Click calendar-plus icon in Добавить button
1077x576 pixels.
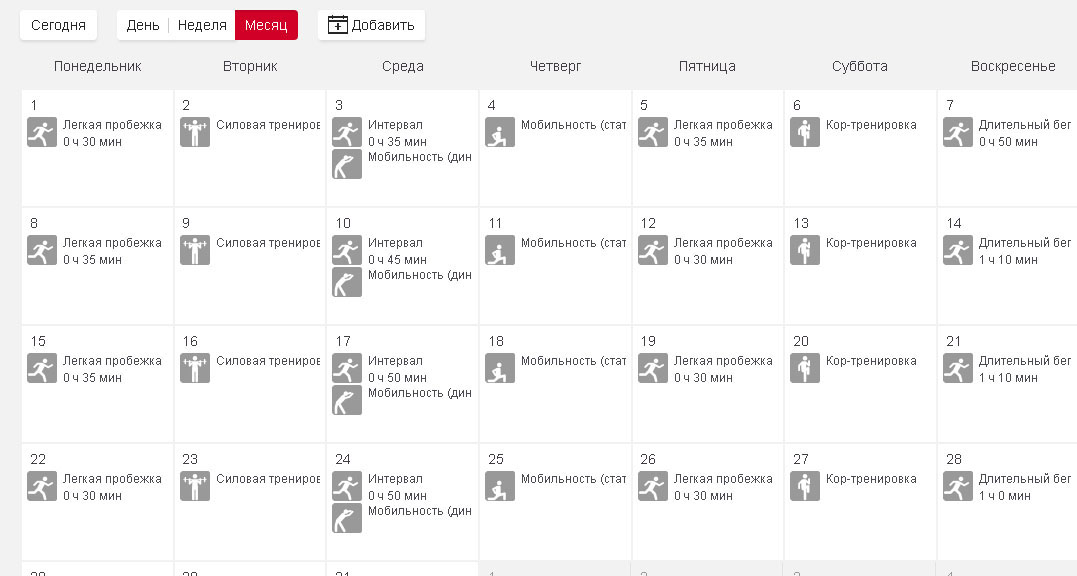point(338,25)
